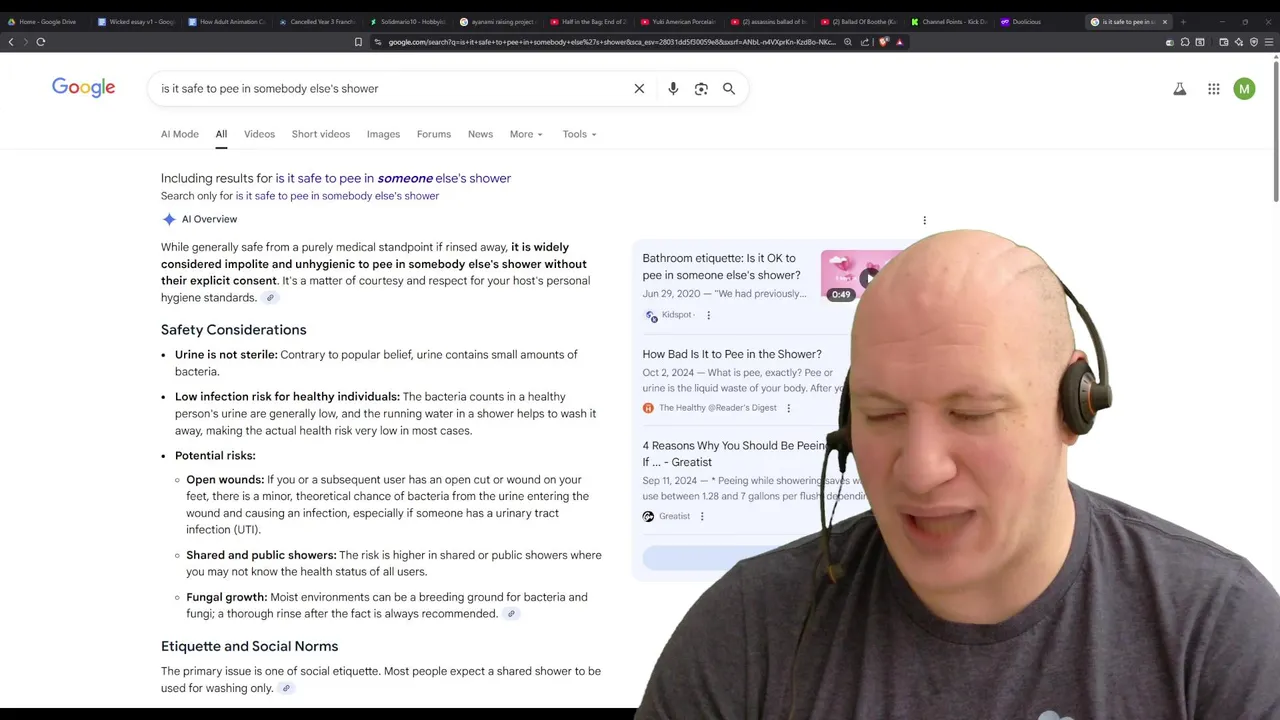Select the All results tab
The image size is (1280, 720).
tap(221, 134)
